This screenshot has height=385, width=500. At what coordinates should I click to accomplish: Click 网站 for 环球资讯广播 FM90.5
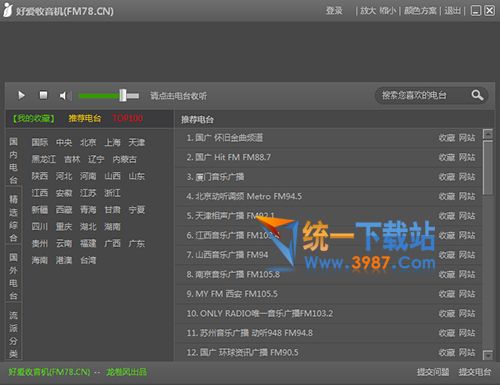coord(467,352)
